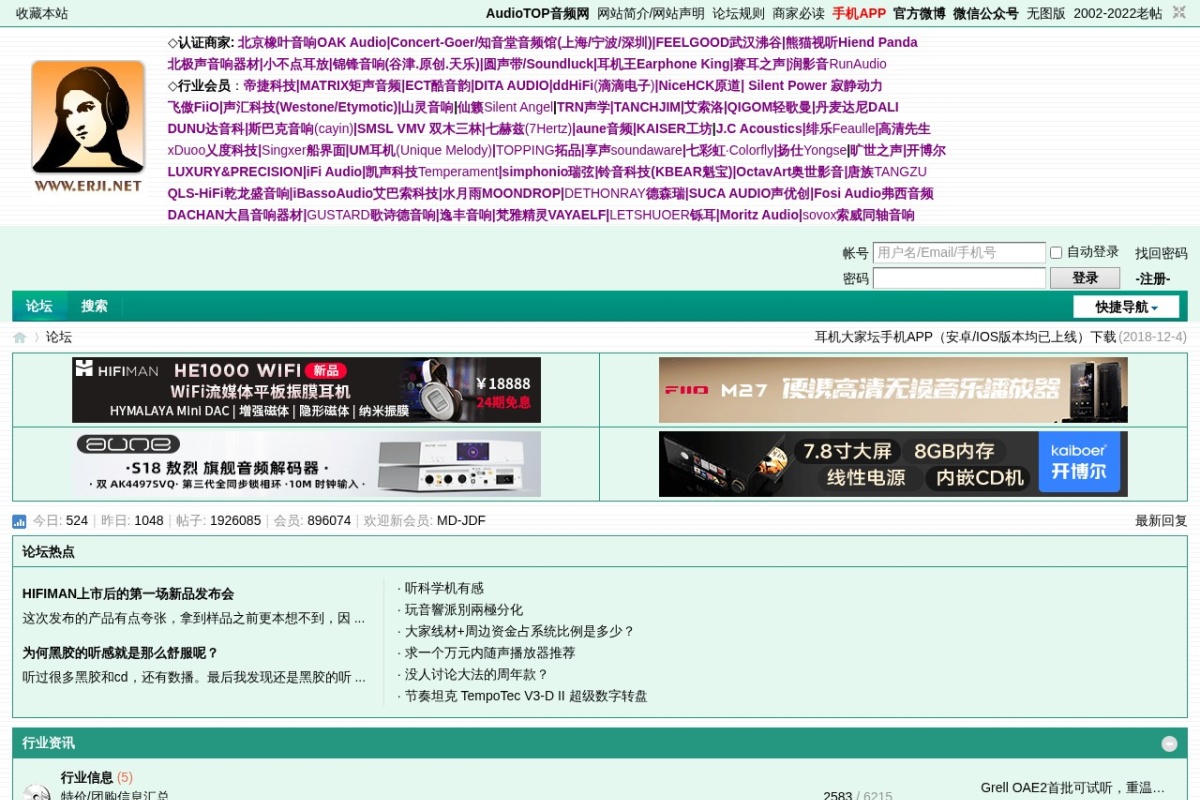This screenshot has width=1200, height=800.
Task: Open 官方微博 link
Action: pos(919,13)
